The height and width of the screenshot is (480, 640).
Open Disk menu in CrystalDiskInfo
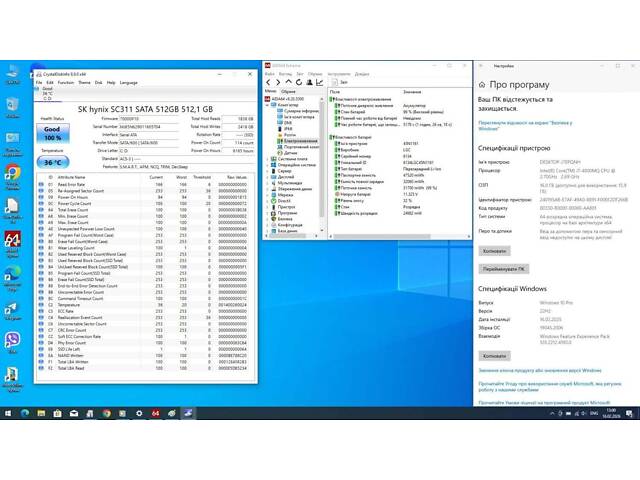coord(98,82)
